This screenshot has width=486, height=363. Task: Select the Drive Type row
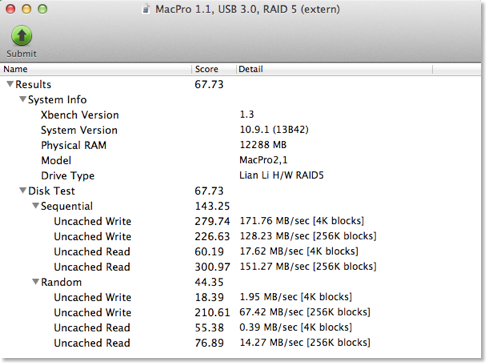pos(240,176)
